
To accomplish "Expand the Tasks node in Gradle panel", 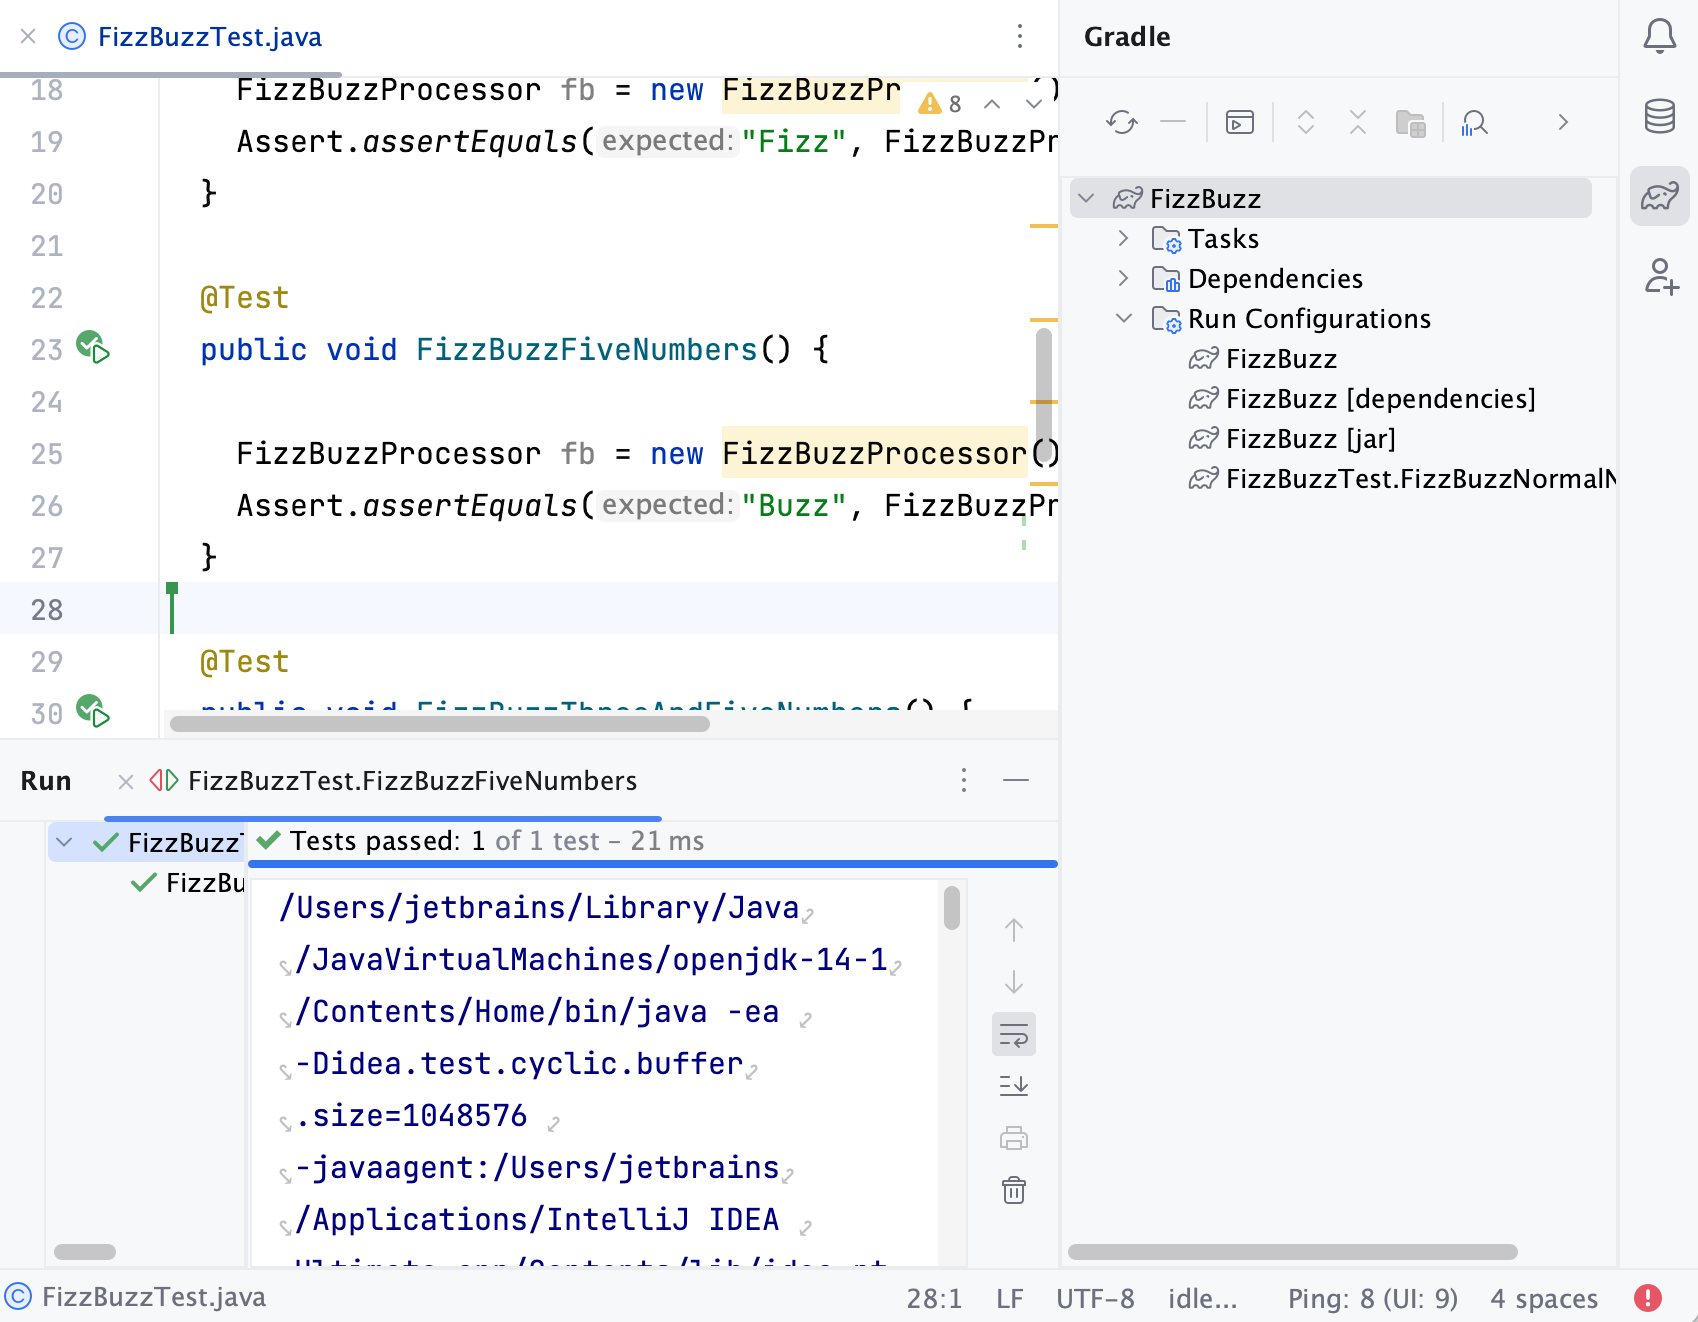I will coord(1123,238).
